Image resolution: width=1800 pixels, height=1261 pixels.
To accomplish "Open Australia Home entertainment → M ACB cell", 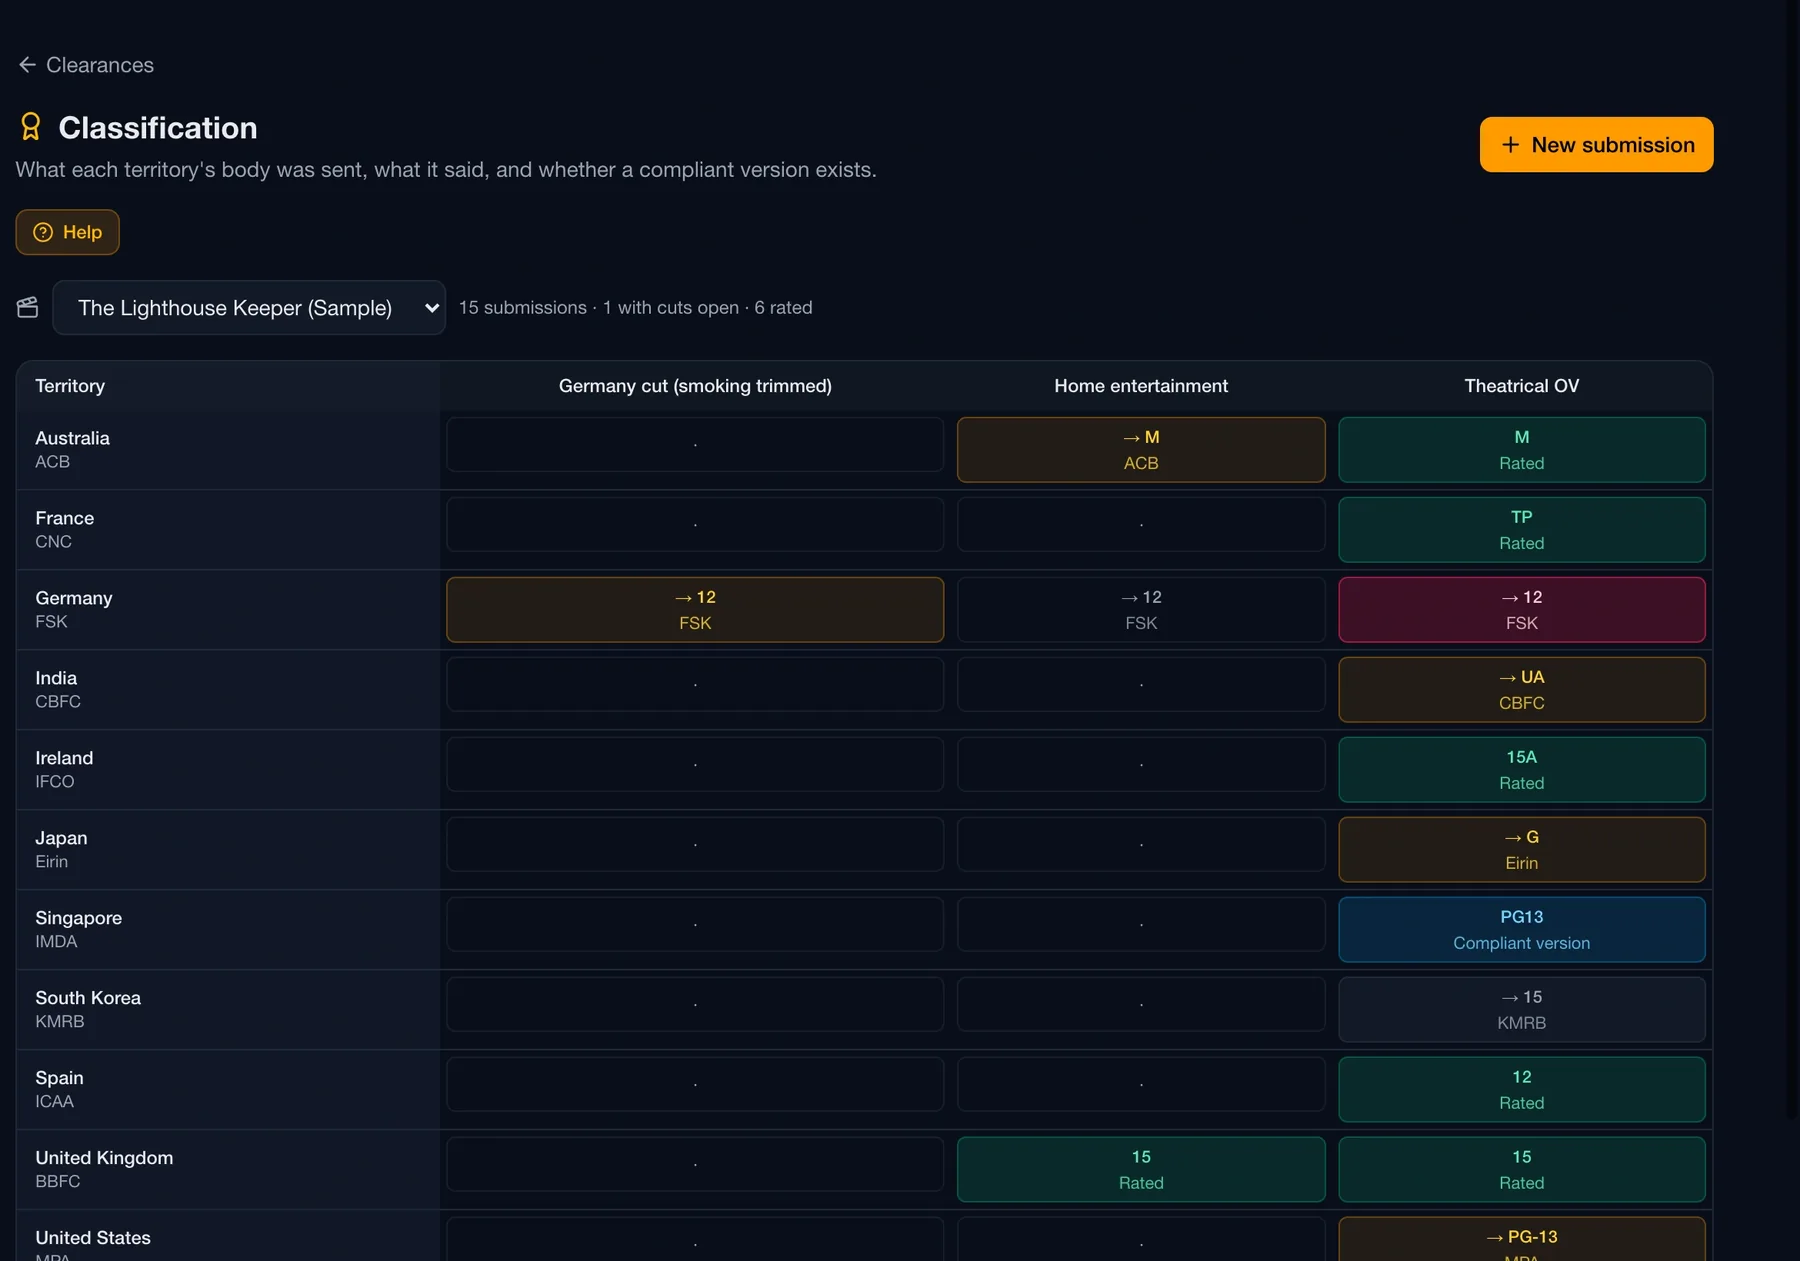I will point(1141,450).
